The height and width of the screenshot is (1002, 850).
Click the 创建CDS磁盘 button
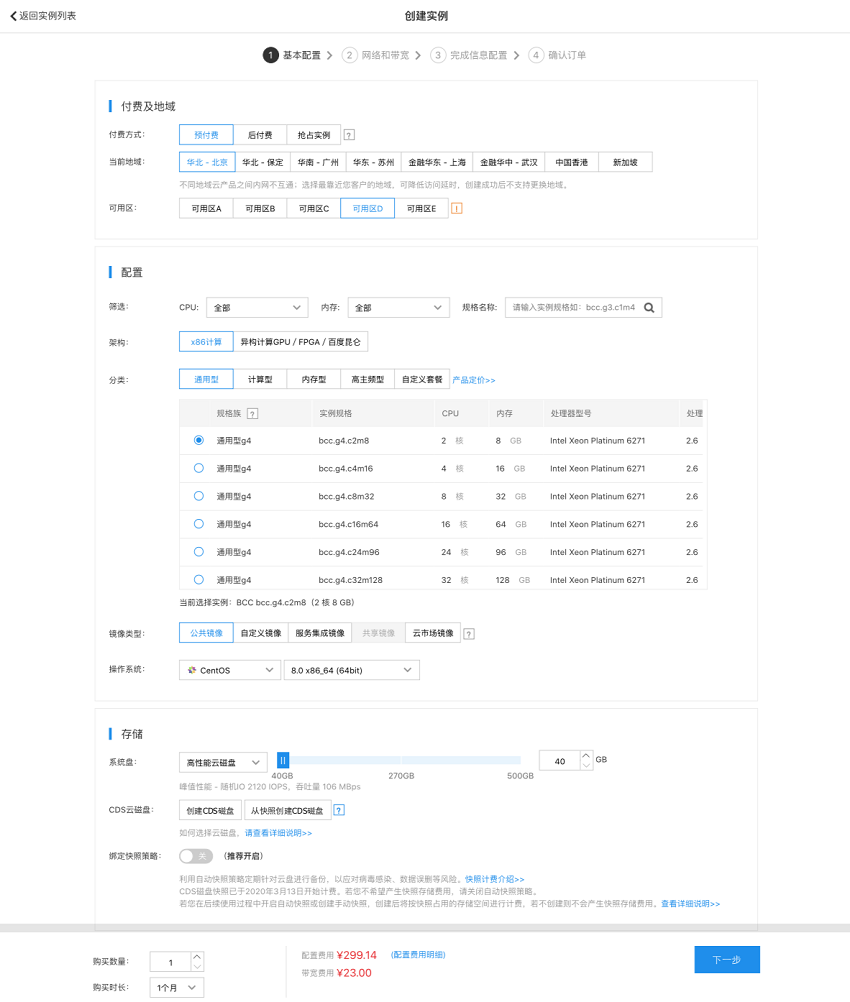pyautogui.click(x=210, y=810)
